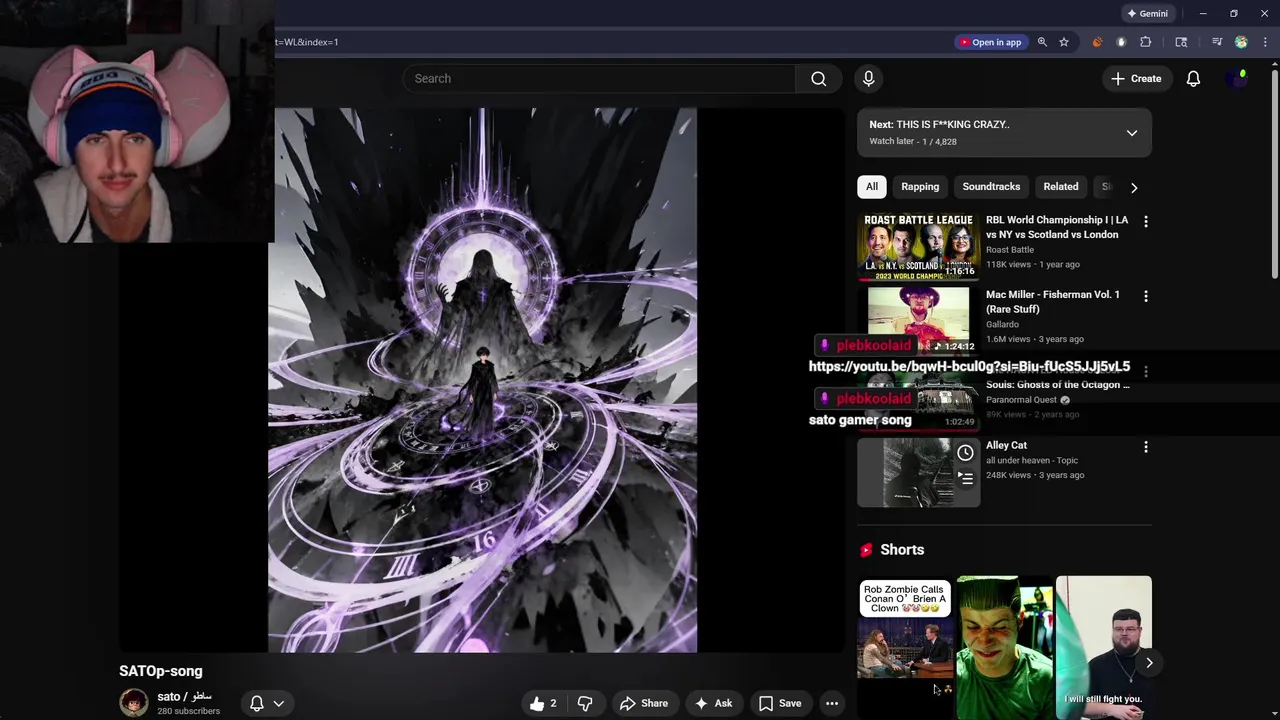Open the orange extension icon in toolbar
The image size is (1280, 720).
[1097, 42]
